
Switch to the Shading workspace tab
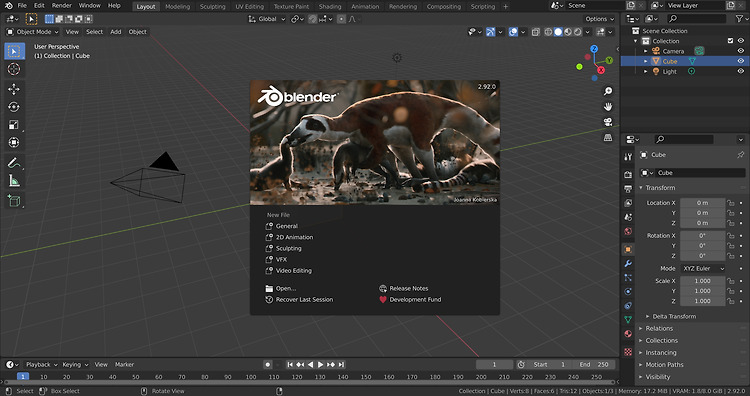point(330,6)
